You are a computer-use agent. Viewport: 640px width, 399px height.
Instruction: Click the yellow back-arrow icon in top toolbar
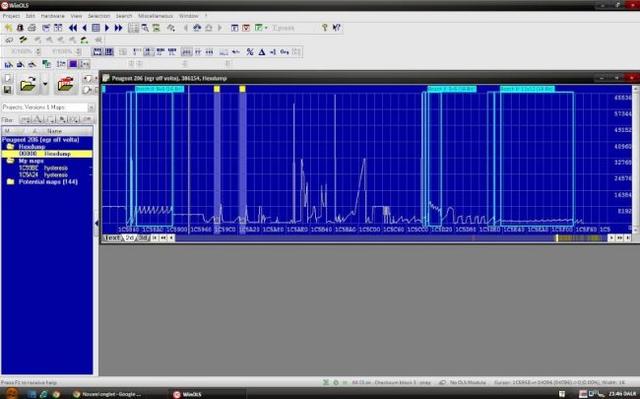point(8,28)
